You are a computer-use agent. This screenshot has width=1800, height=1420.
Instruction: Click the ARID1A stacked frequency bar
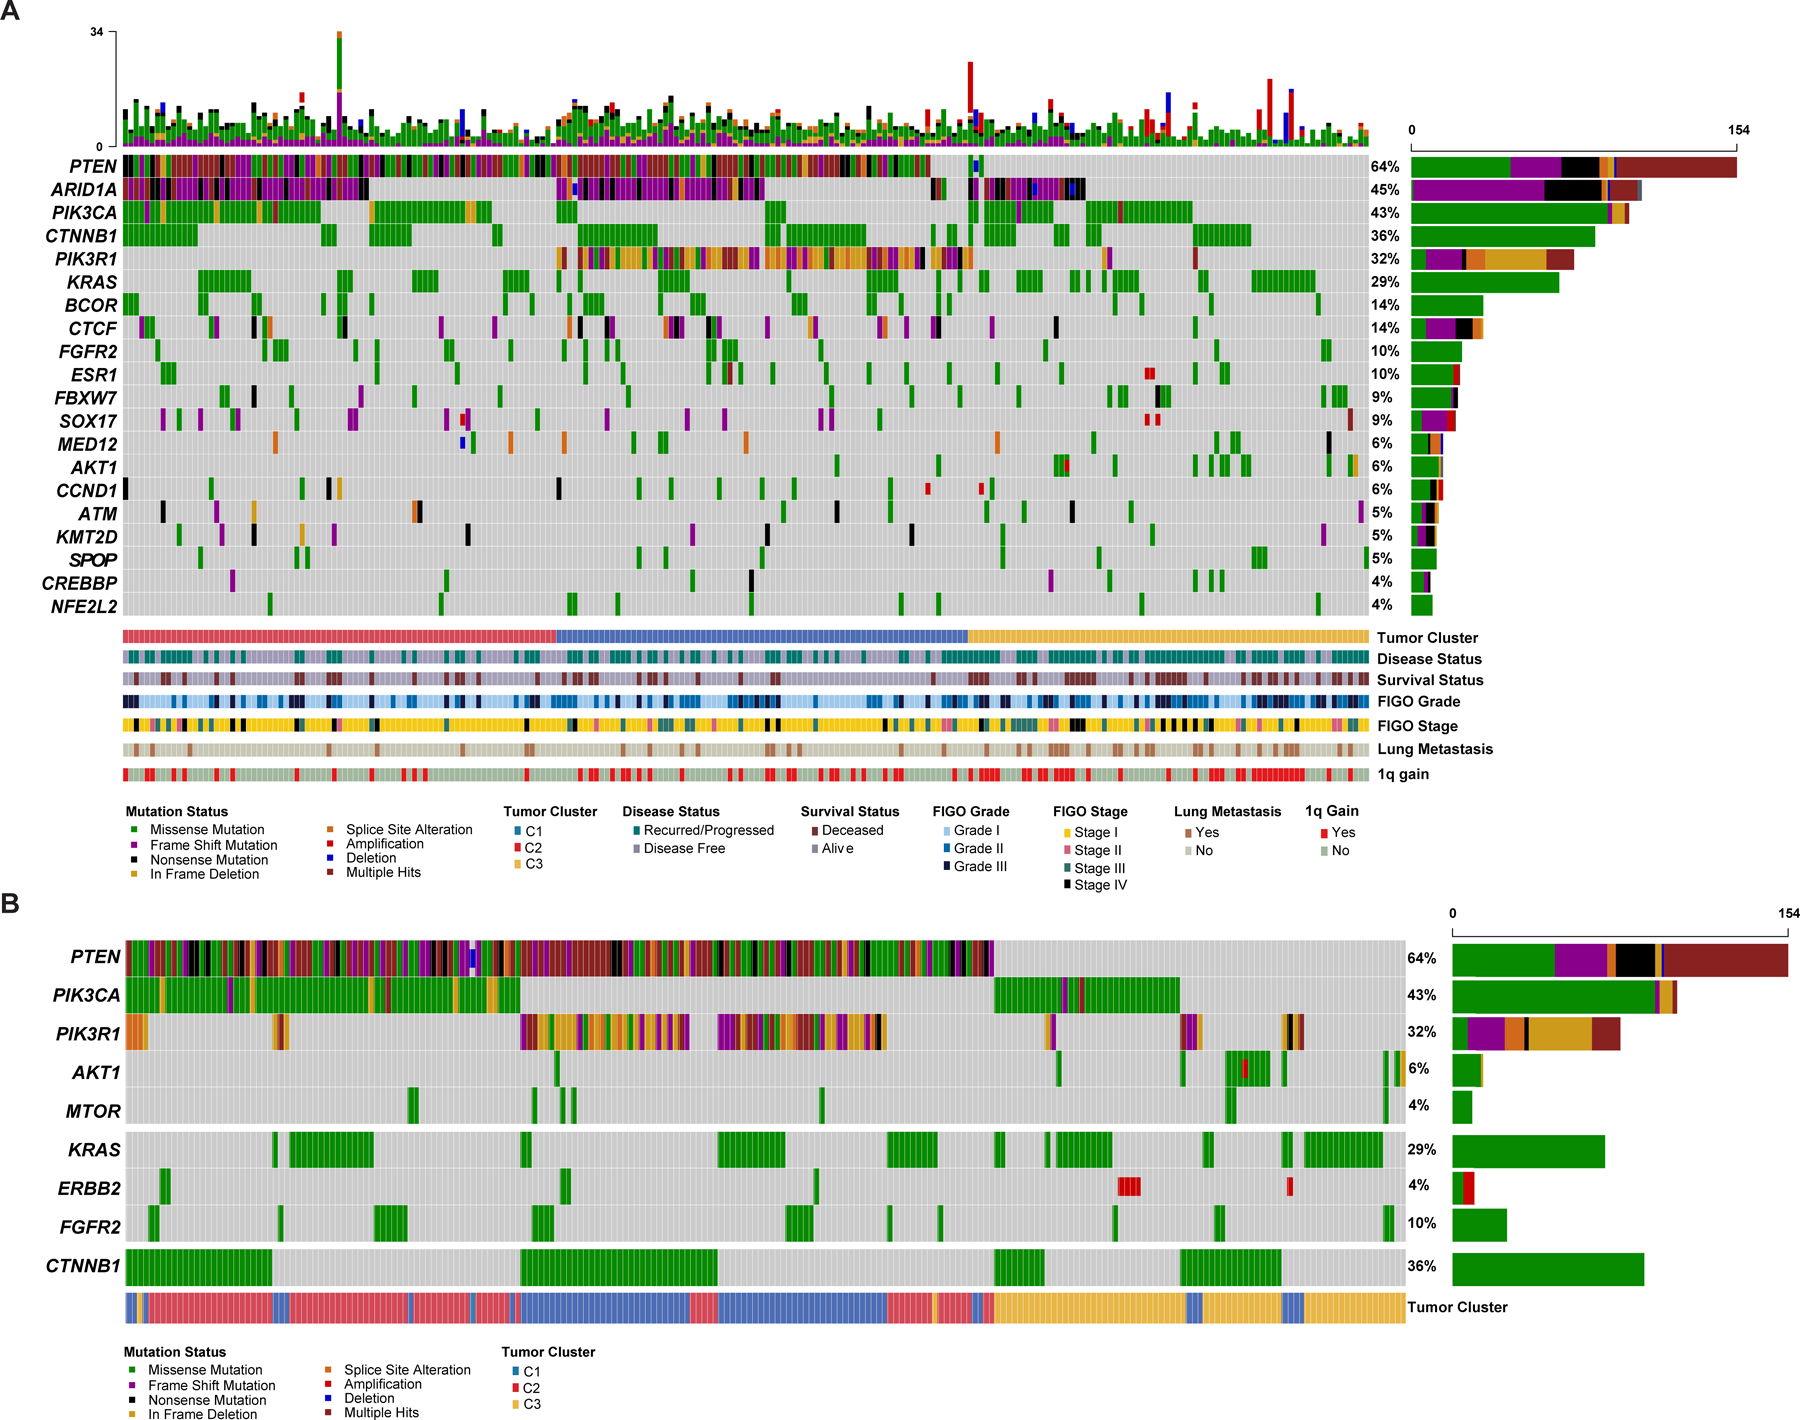point(1526,190)
